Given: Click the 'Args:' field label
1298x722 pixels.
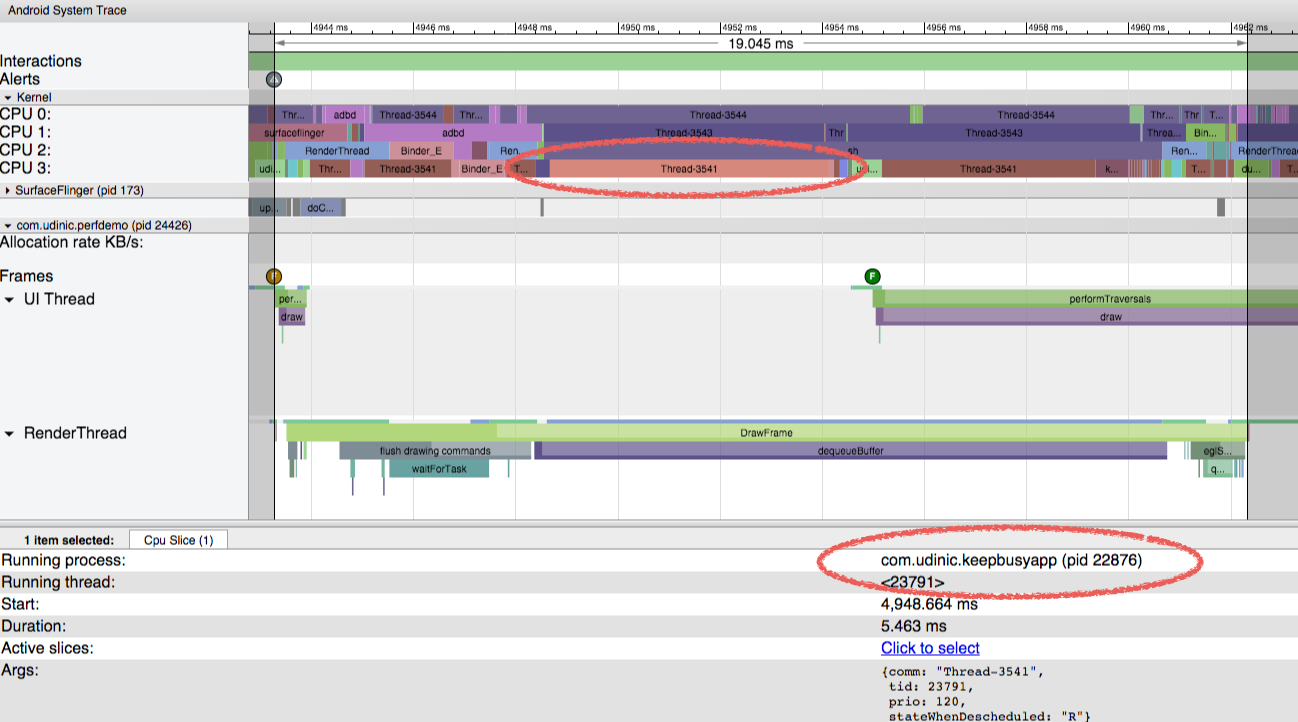Looking at the screenshot, I should 19,670.
